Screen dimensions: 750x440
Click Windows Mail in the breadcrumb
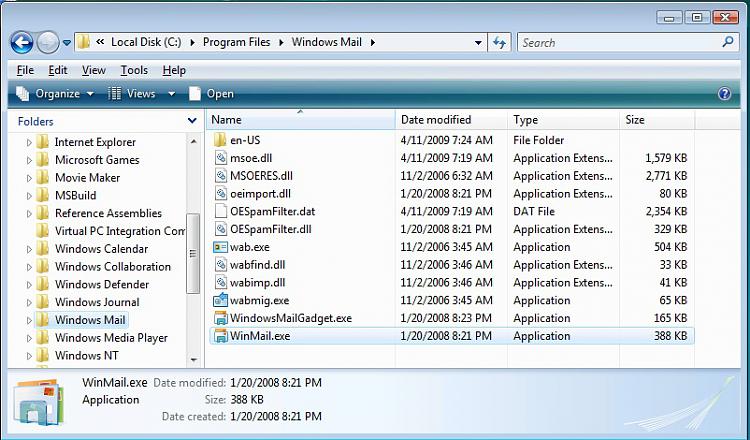click(327, 42)
